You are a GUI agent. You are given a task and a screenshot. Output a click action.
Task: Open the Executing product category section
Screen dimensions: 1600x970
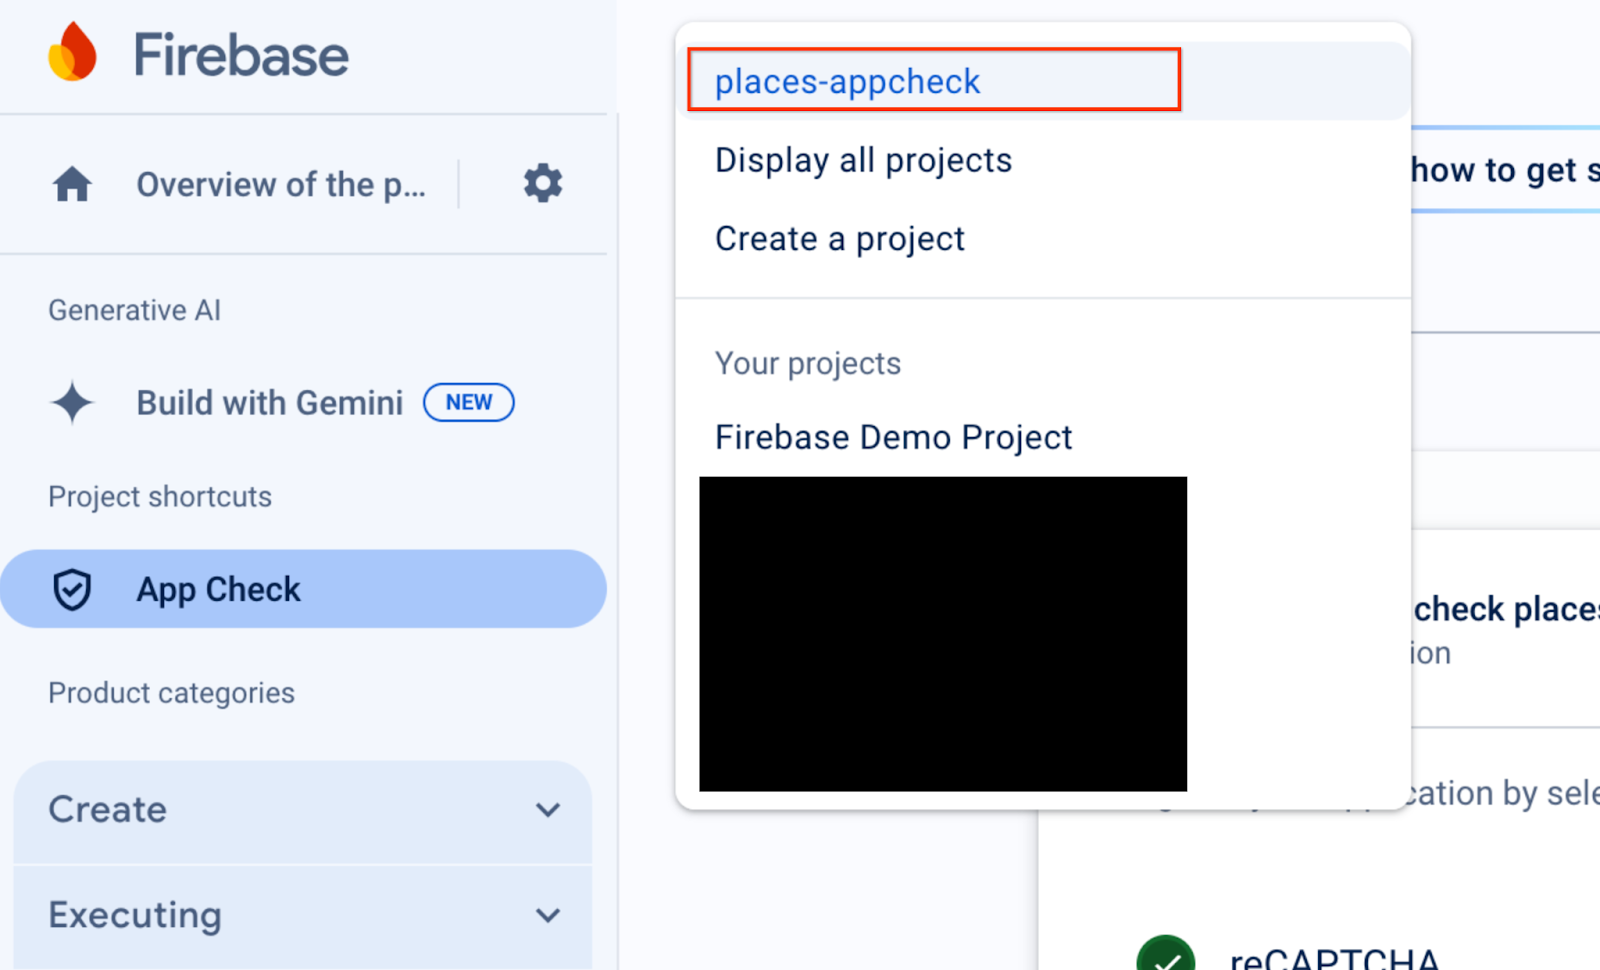pos(135,915)
